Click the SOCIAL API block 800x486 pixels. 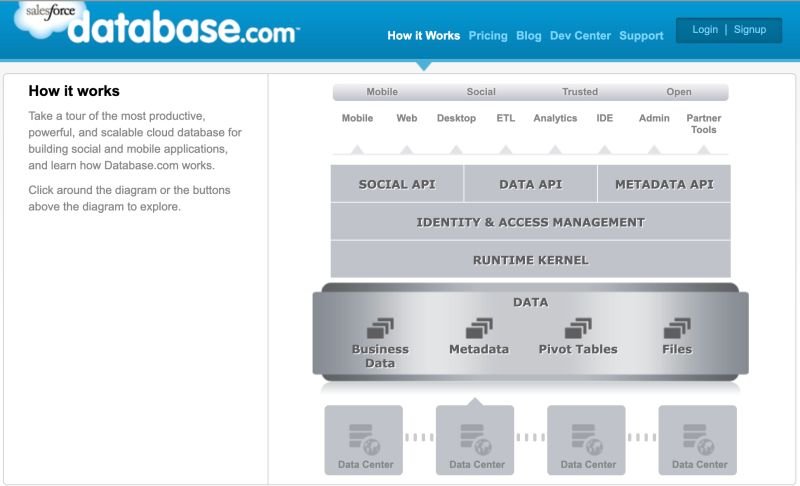[x=397, y=184]
